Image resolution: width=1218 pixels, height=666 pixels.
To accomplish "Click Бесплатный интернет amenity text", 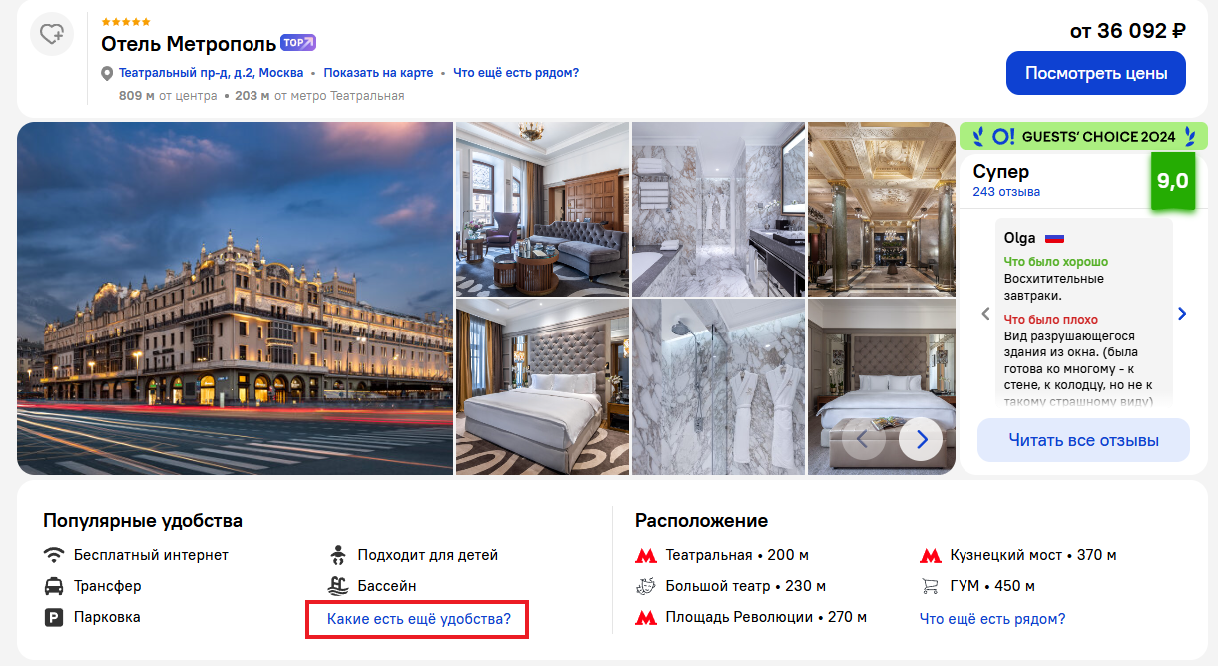I will (x=151, y=554).
